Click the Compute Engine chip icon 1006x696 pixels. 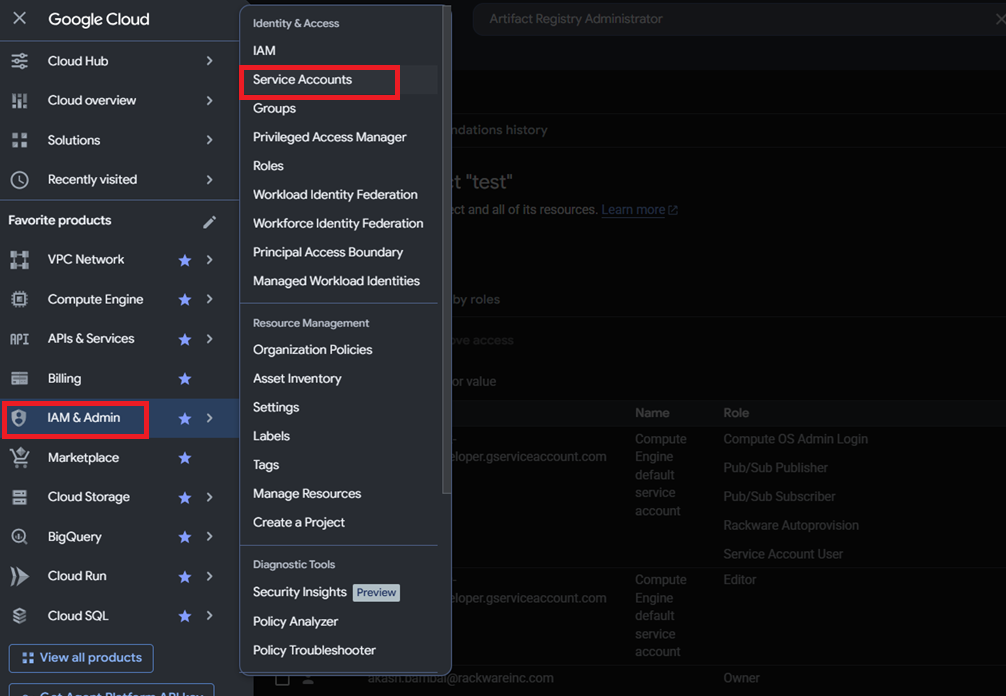point(20,299)
